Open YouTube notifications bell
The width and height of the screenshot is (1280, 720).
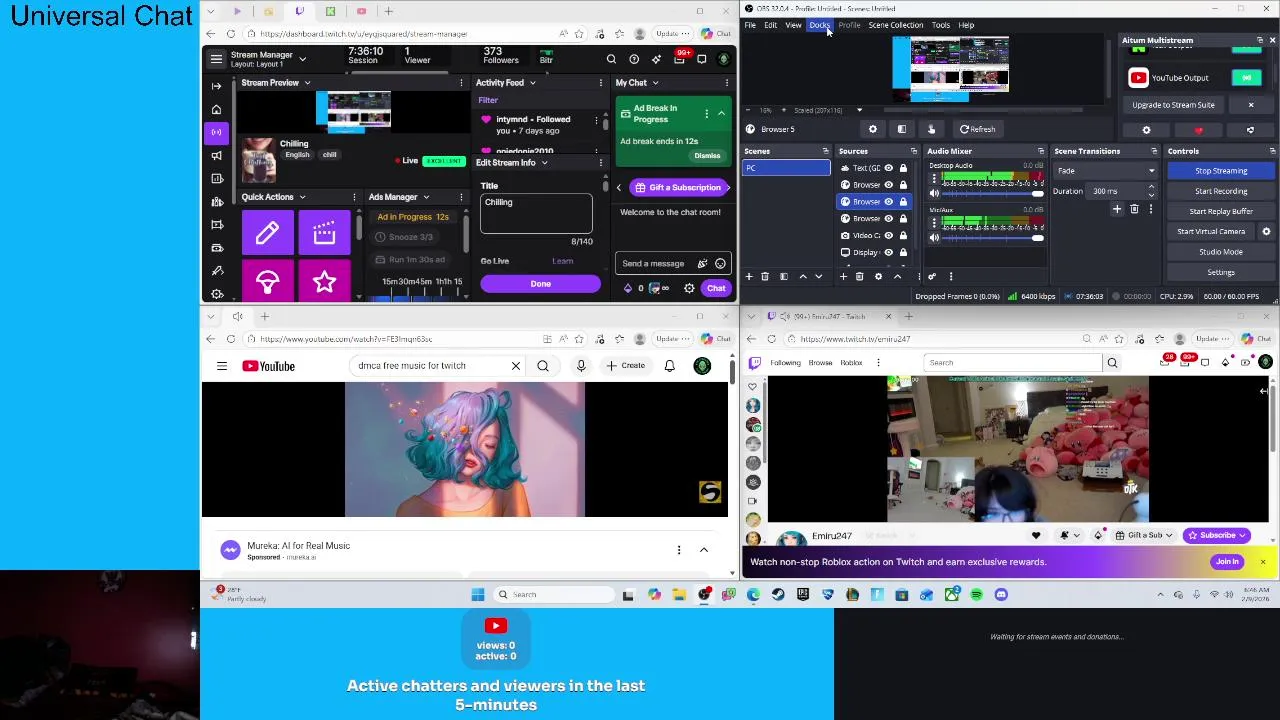point(670,366)
